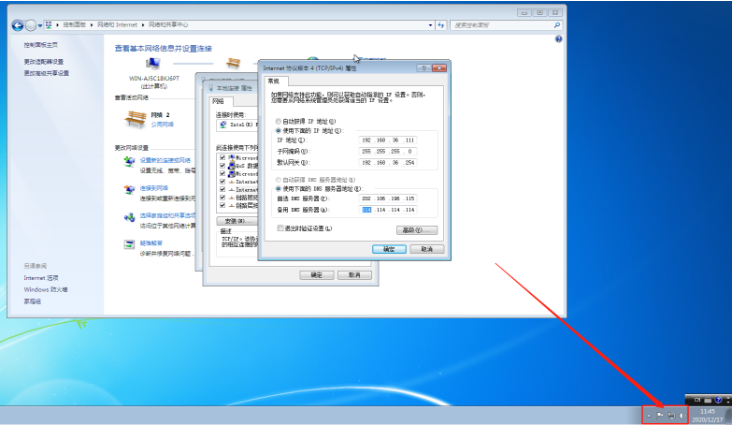Click the Intel adapter icon in 连接时使用 box
735x428 pixels.
point(223,125)
